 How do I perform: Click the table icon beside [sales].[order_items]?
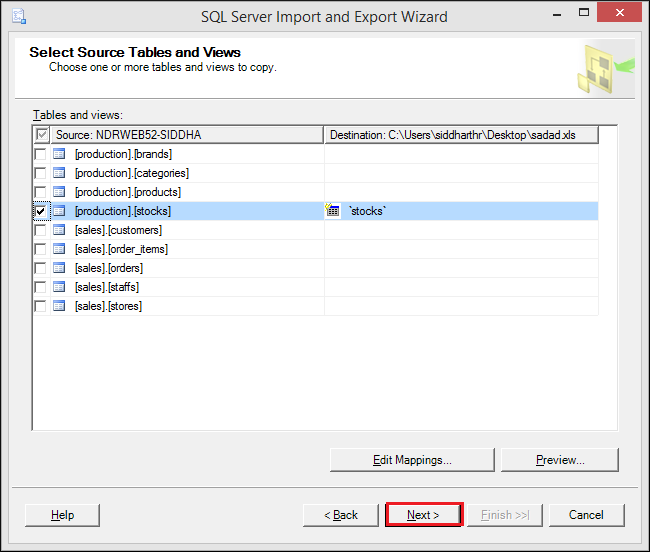59,249
